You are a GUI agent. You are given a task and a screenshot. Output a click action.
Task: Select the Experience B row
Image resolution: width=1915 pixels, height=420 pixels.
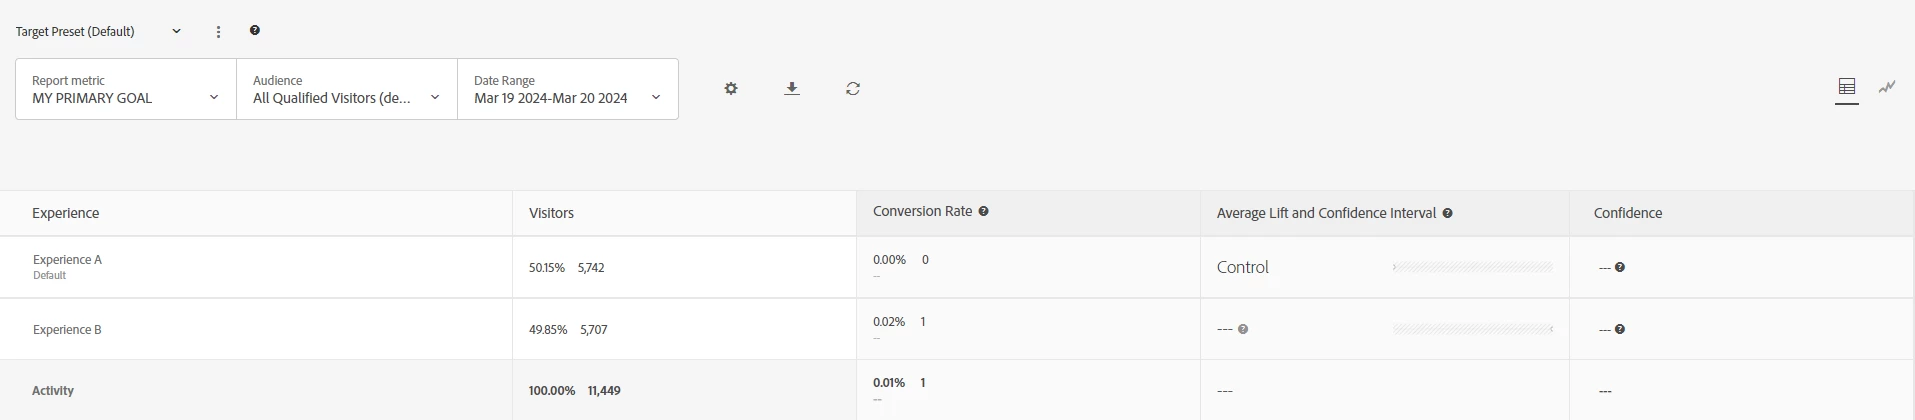(x=68, y=330)
